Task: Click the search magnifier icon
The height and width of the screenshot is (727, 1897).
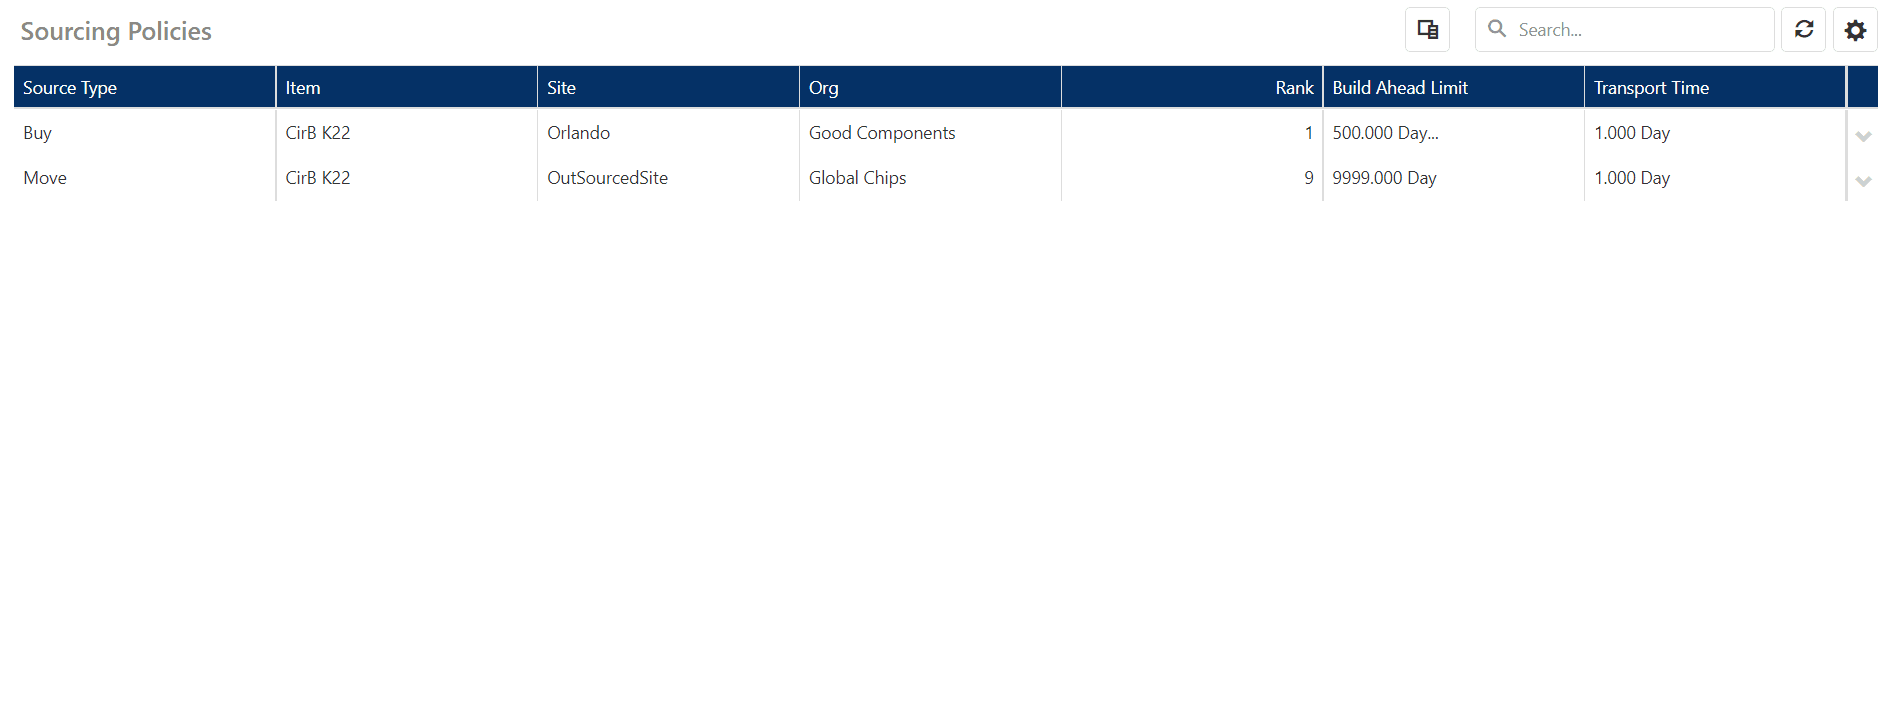Action: 1497,29
